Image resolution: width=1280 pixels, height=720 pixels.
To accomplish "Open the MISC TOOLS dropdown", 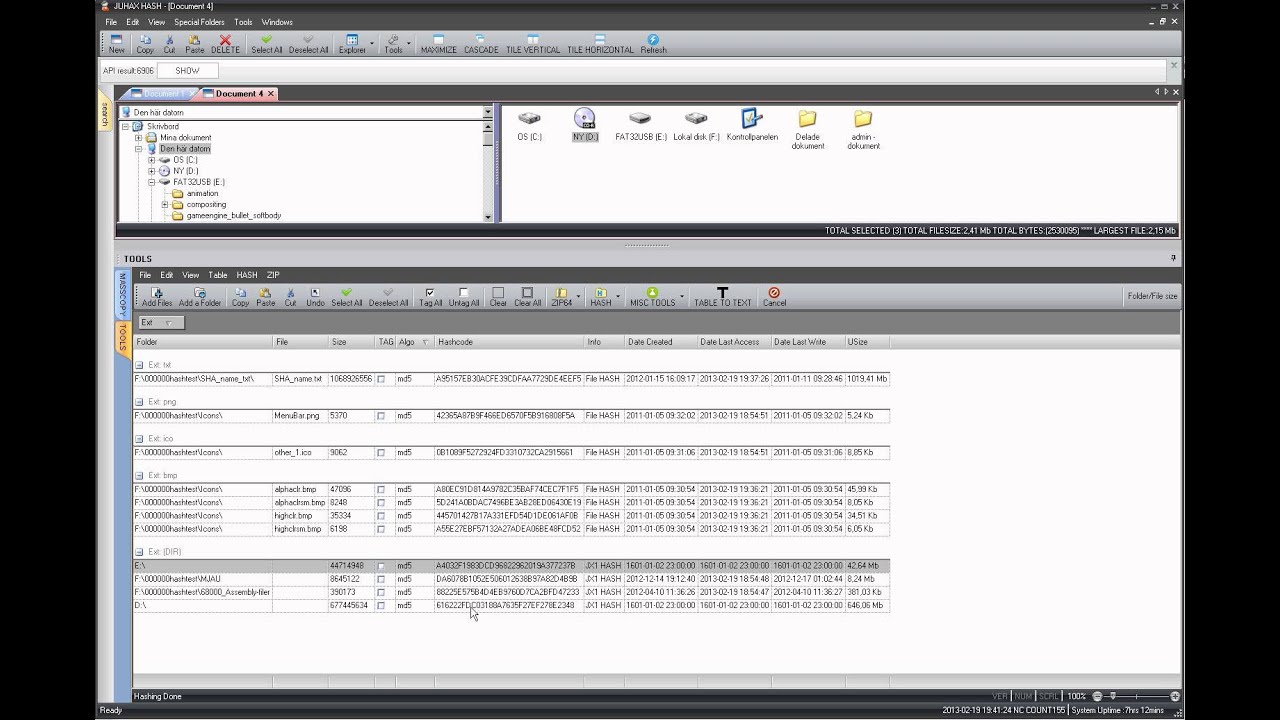I will click(x=682, y=297).
